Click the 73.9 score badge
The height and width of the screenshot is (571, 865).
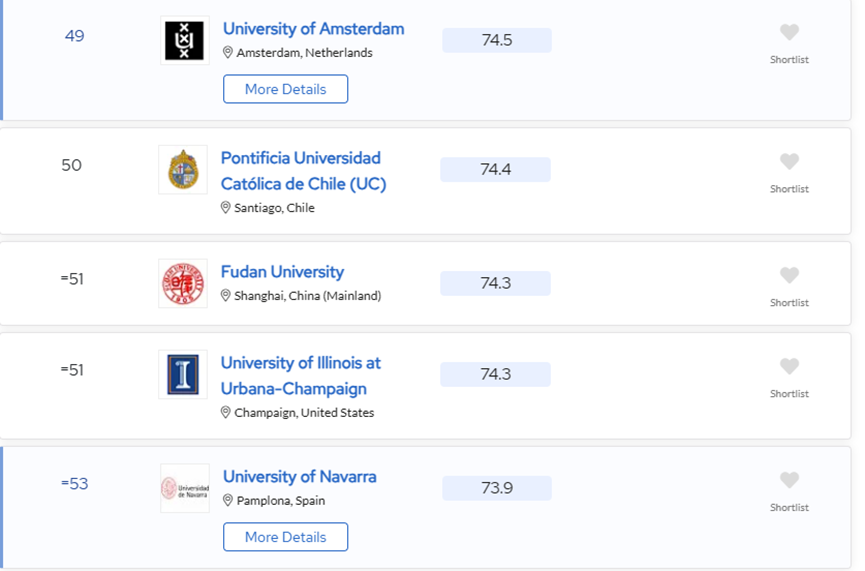click(x=497, y=488)
